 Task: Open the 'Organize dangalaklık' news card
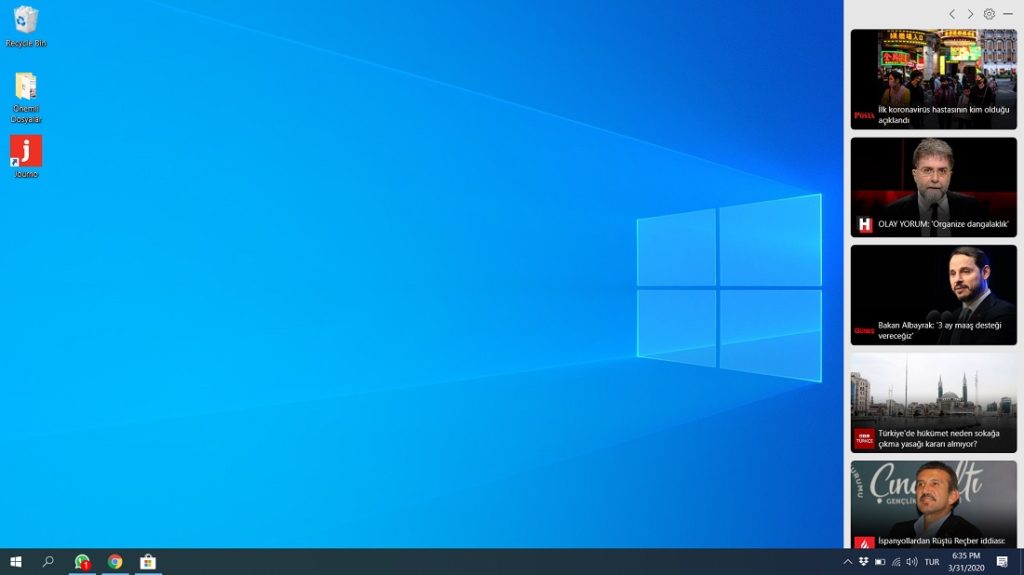coord(933,187)
